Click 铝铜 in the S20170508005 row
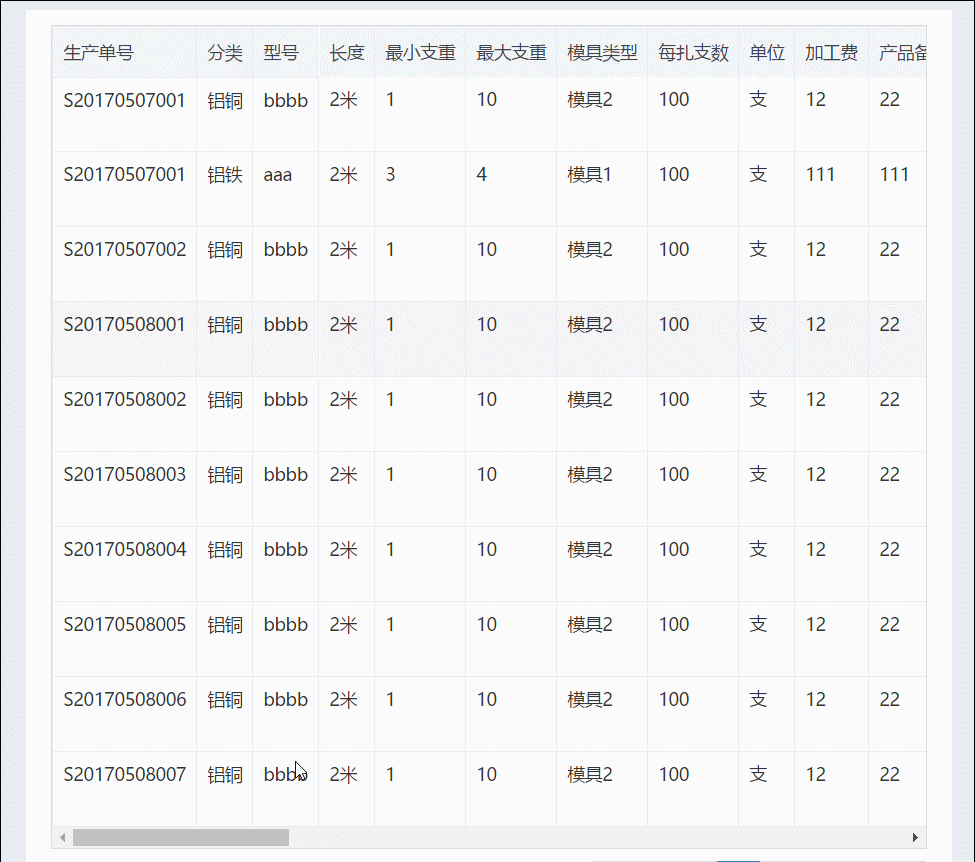The width and height of the screenshot is (975, 862). click(x=225, y=625)
